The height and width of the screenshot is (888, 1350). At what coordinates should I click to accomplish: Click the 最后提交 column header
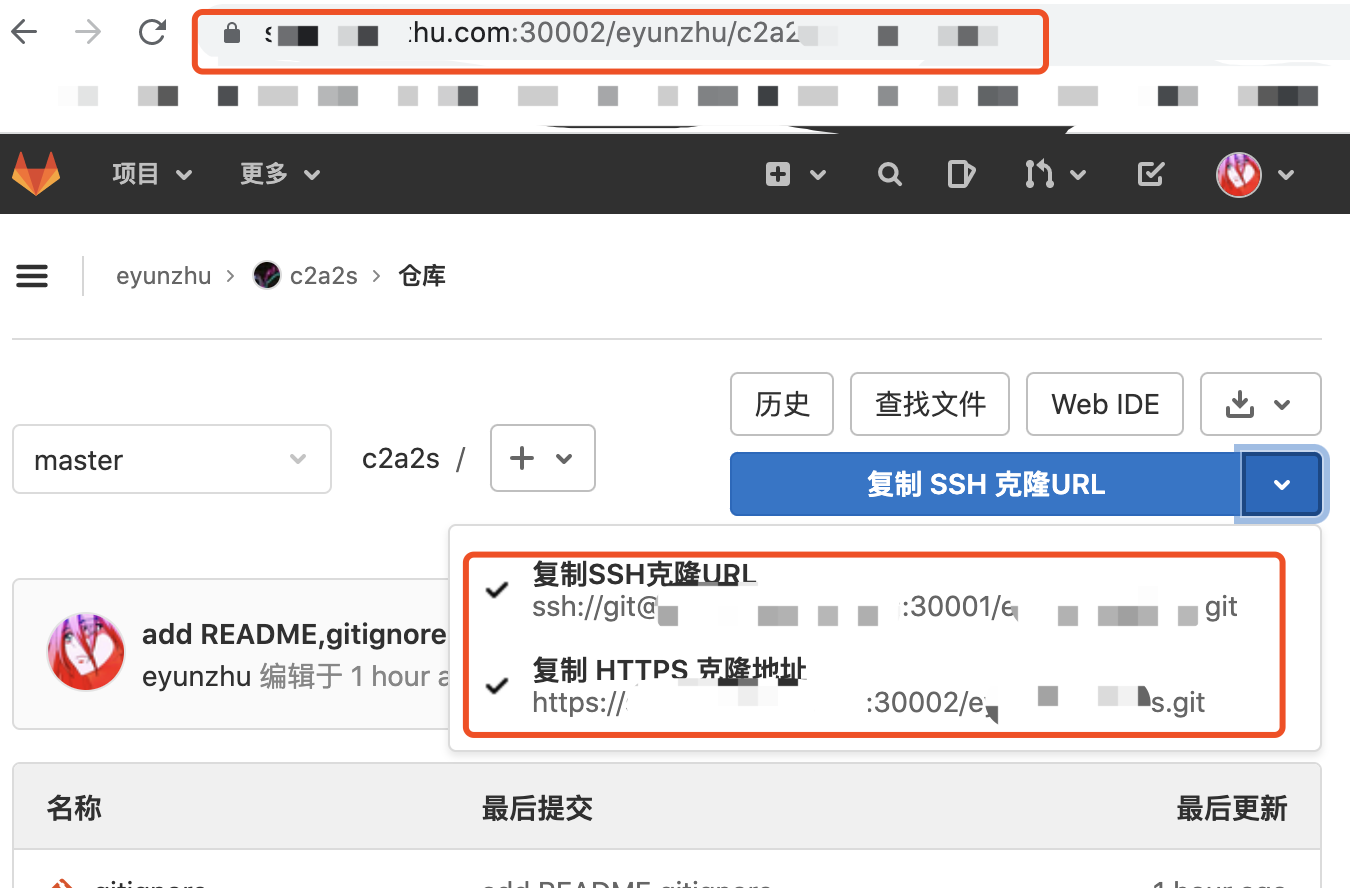point(537,808)
